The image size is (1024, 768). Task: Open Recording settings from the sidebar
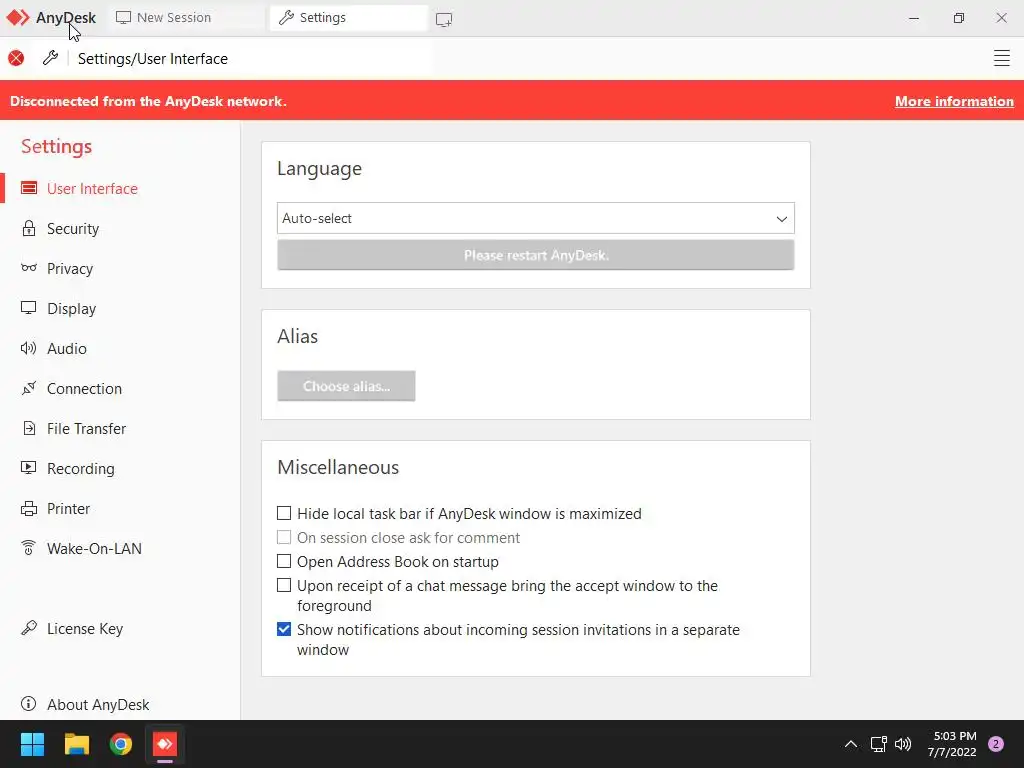pyautogui.click(x=80, y=468)
